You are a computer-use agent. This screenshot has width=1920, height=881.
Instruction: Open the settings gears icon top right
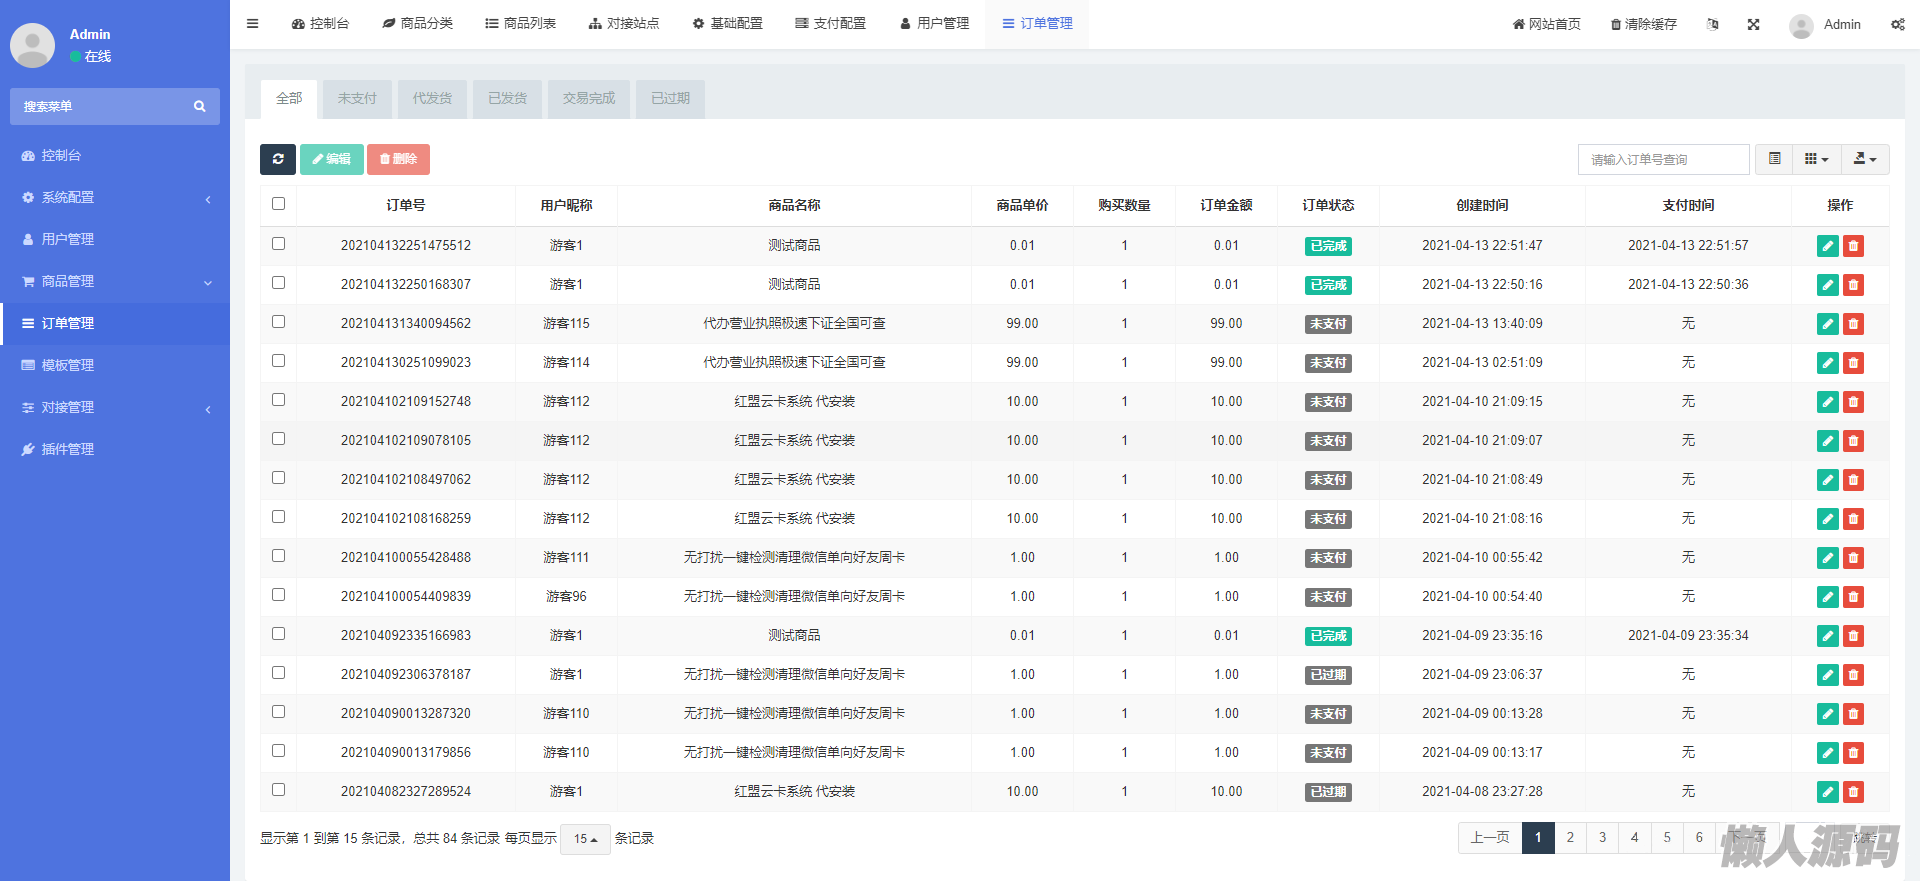(1897, 24)
